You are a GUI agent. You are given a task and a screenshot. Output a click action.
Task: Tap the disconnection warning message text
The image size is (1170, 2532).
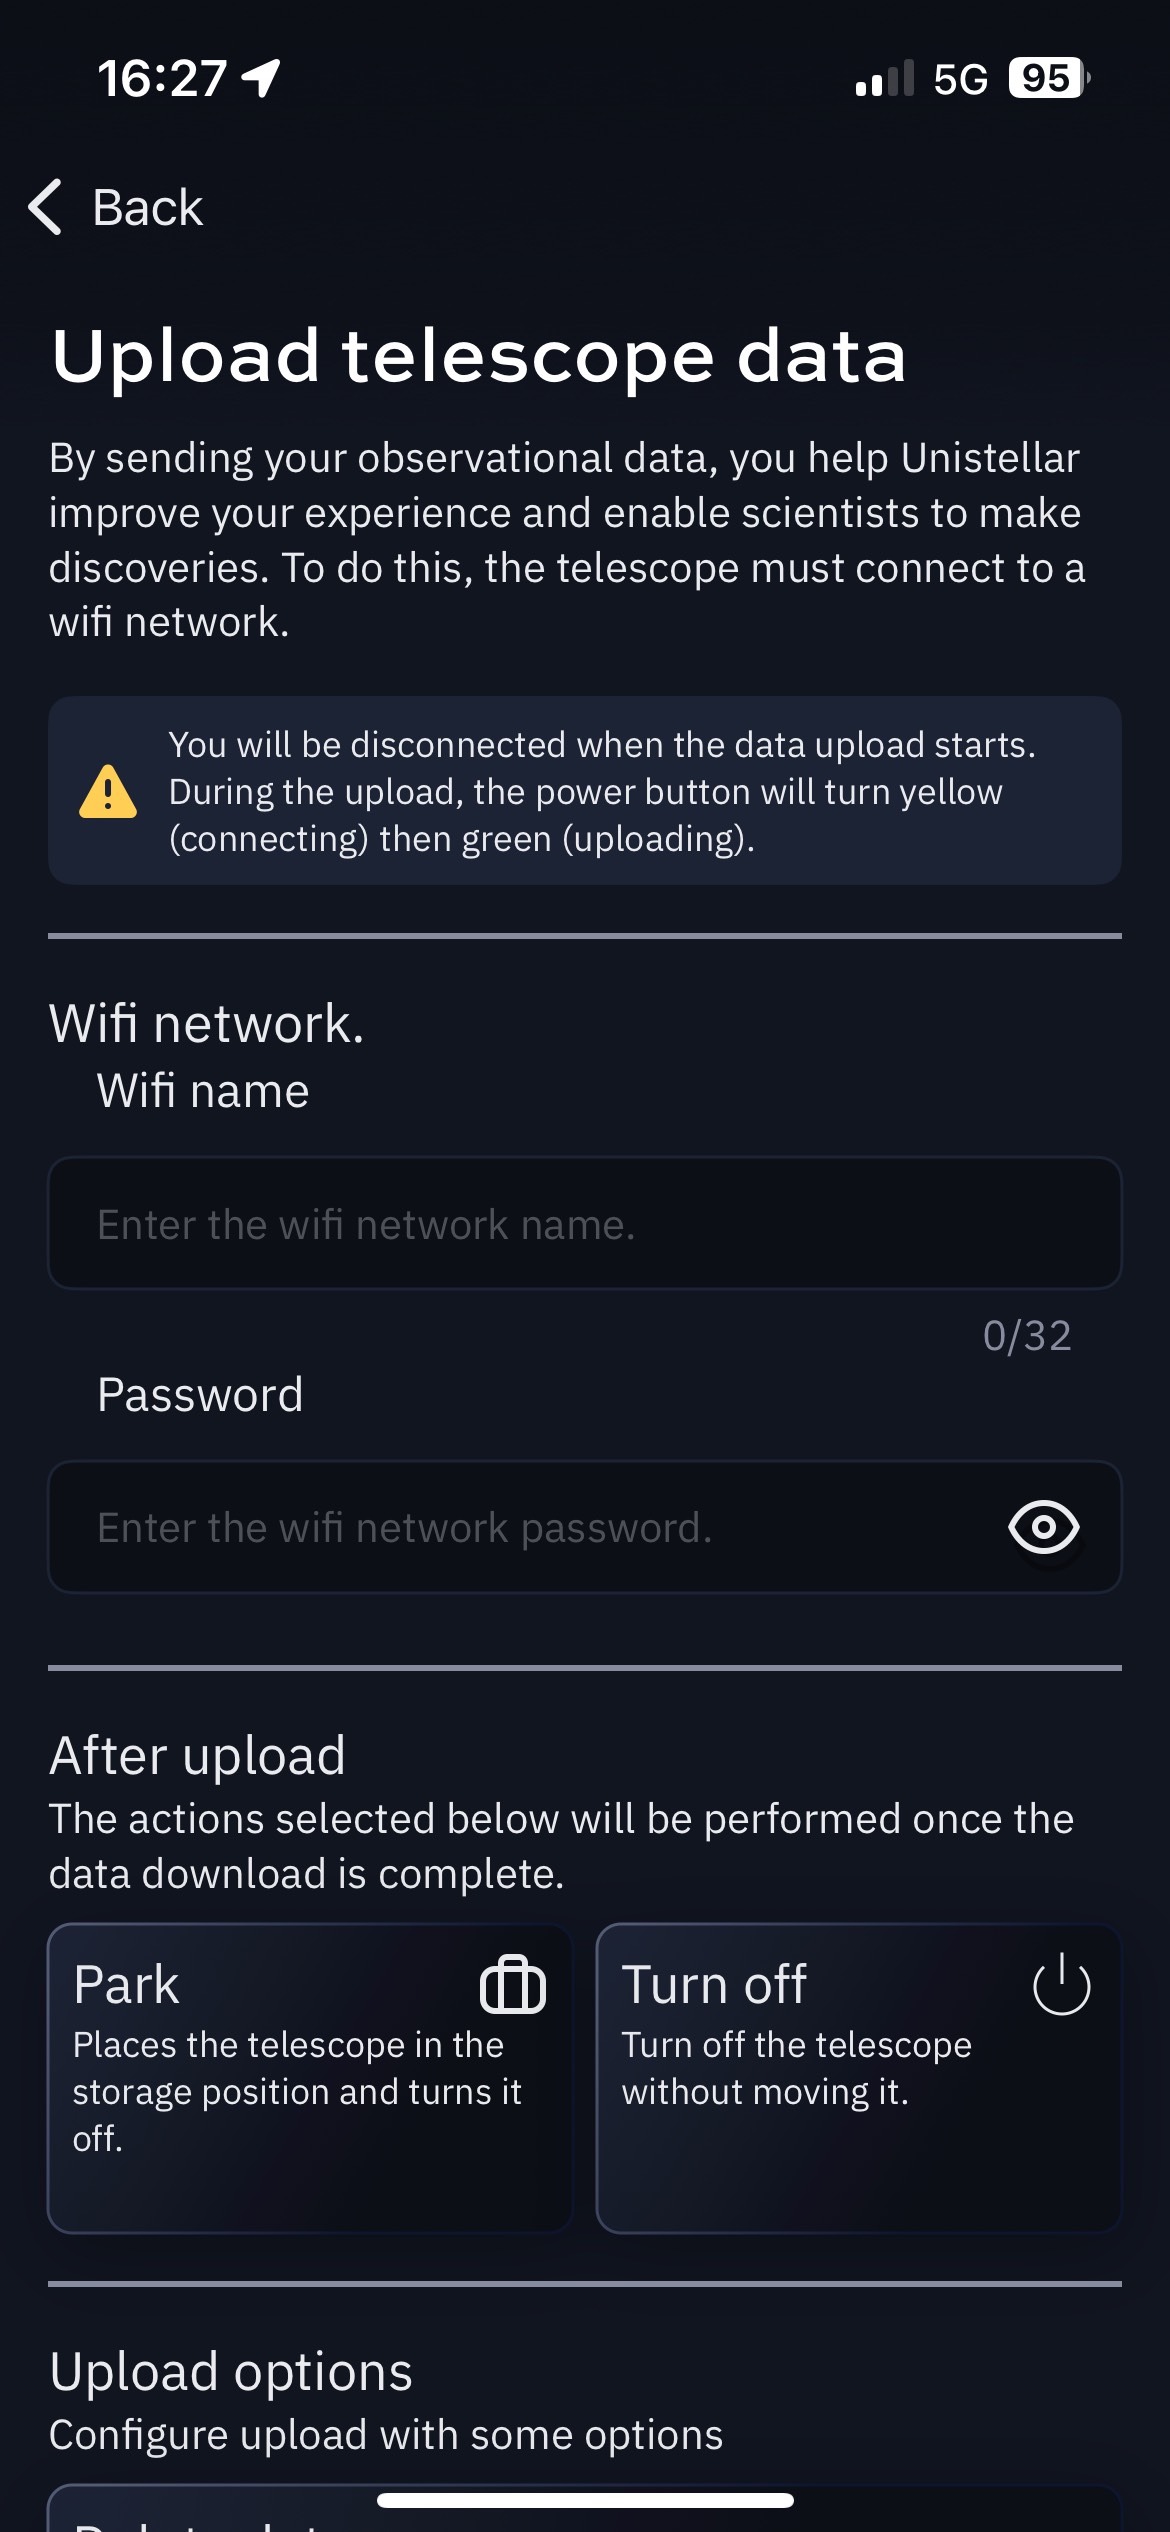point(602,792)
